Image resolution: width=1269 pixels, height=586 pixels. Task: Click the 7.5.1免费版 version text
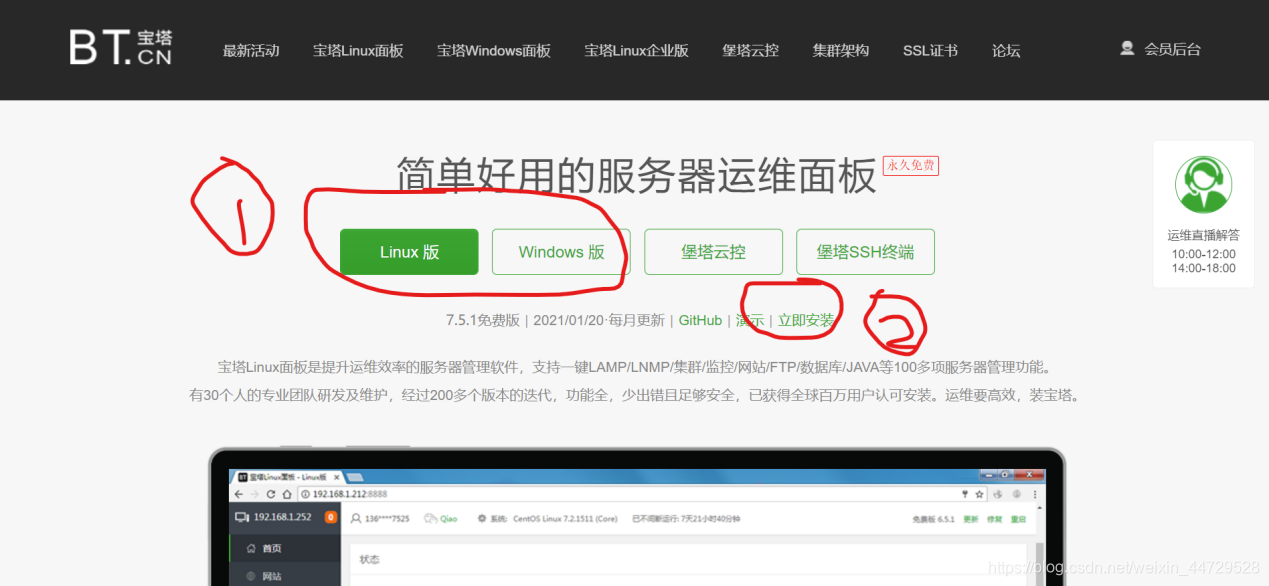(483, 320)
